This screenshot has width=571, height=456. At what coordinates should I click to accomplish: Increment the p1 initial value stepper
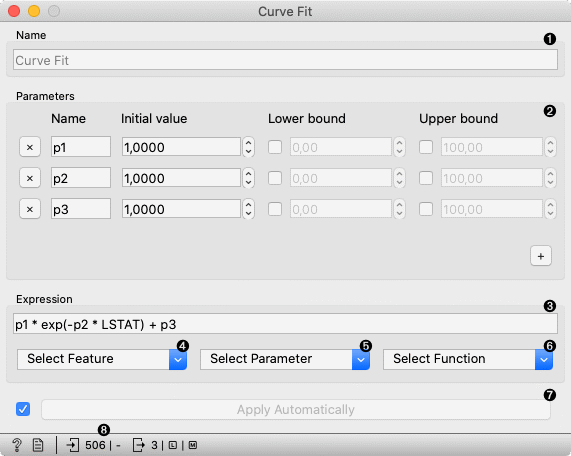point(248,142)
